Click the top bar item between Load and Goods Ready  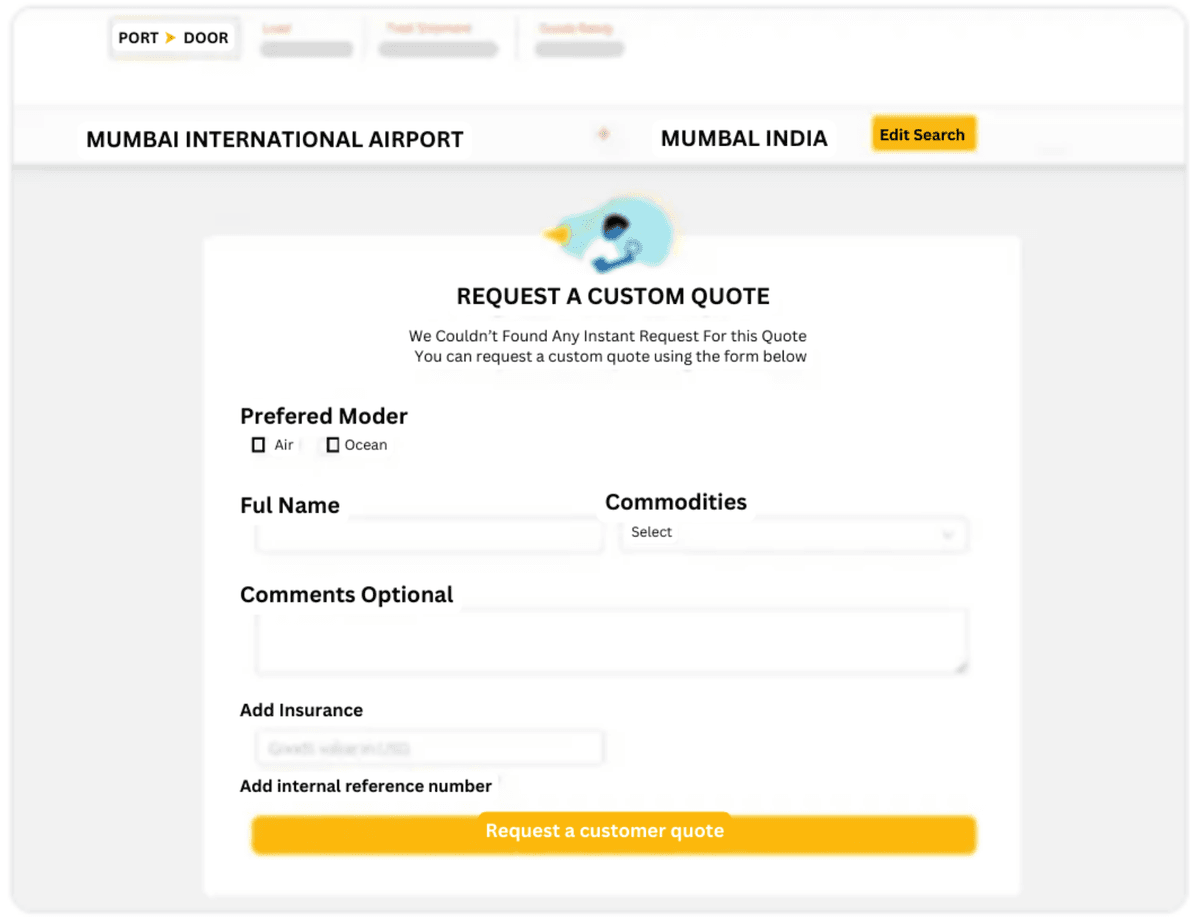pyautogui.click(x=437, y=41)
